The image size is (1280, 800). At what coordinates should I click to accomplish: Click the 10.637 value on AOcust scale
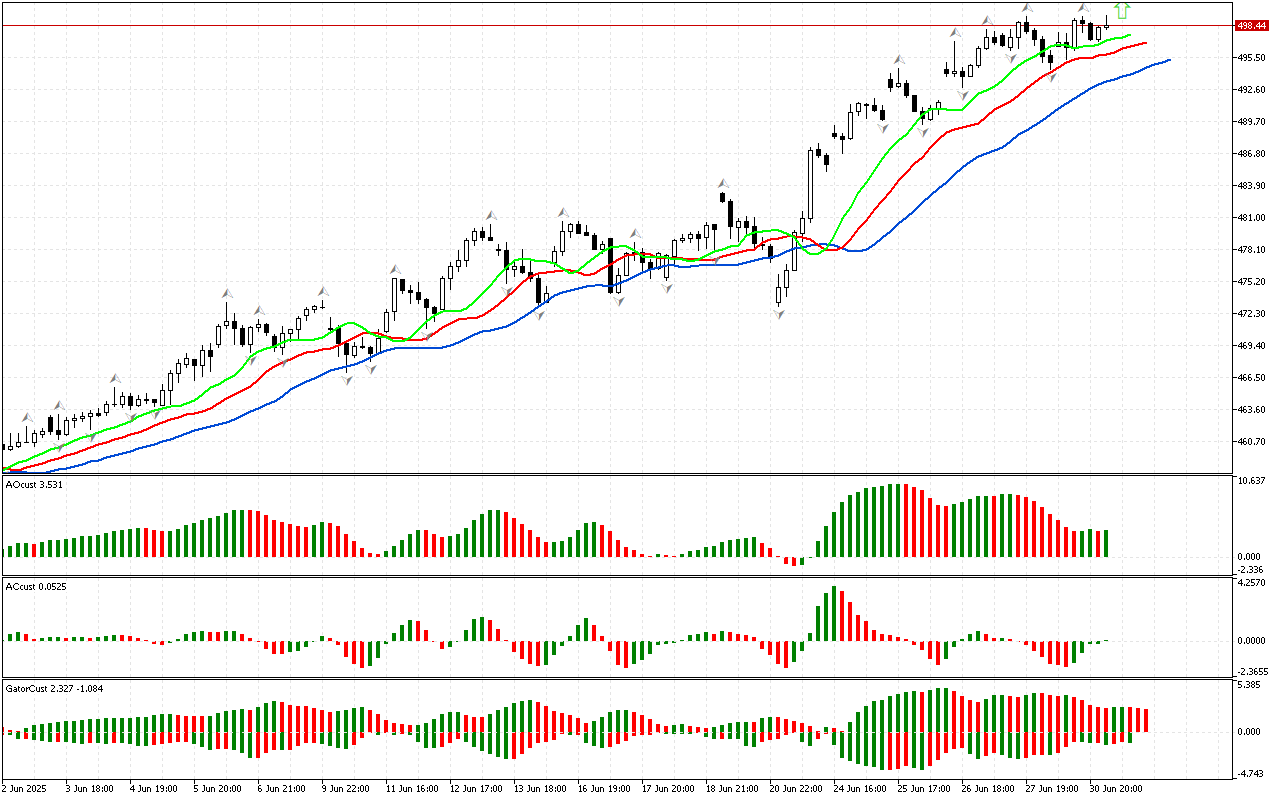click(x=1251, y=481)
